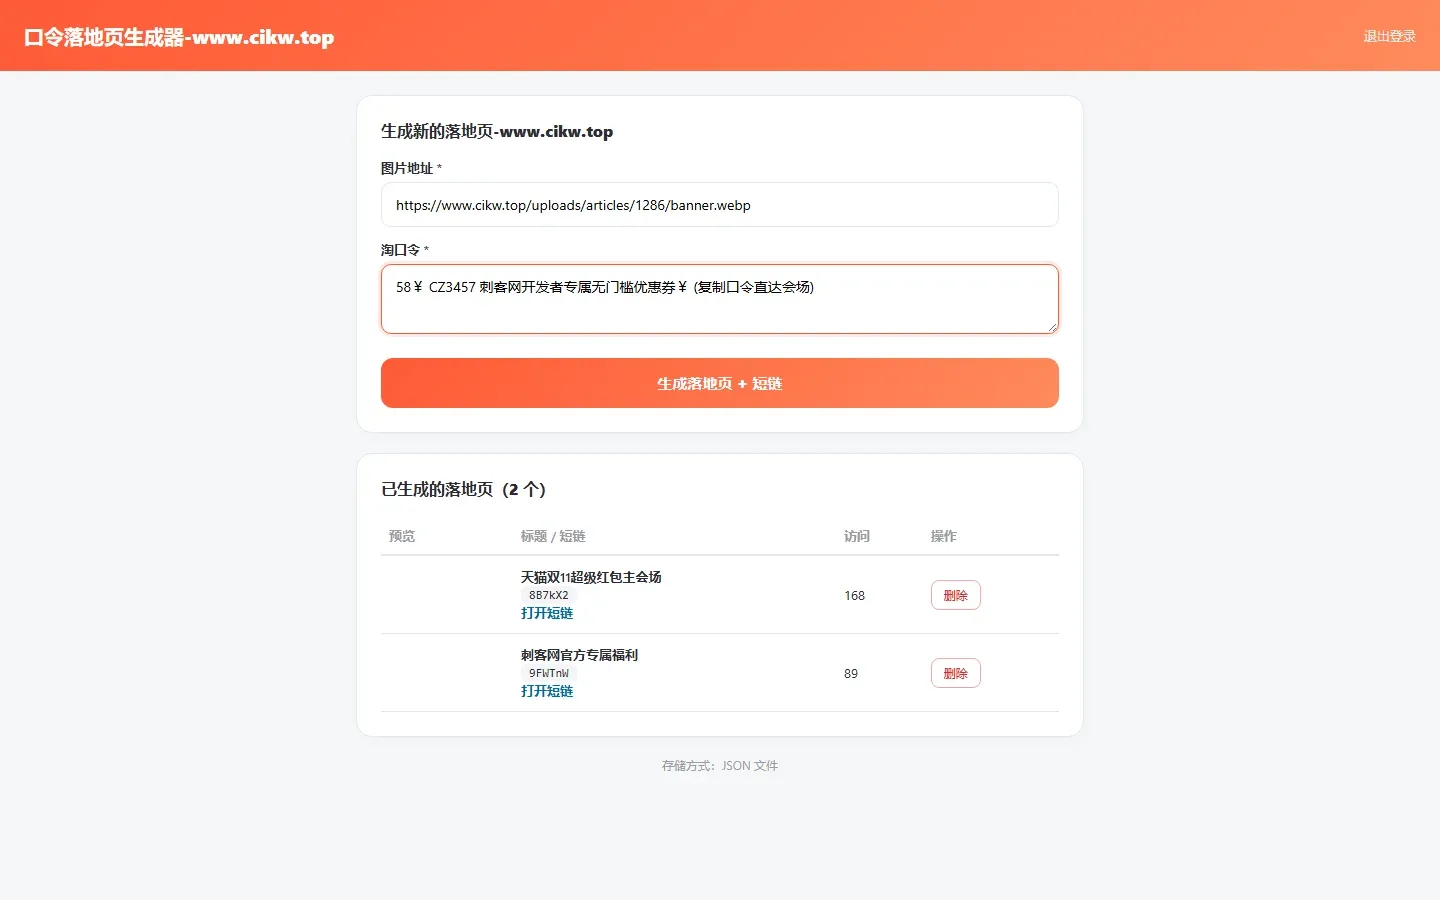Screen dimensions: 1440x900
Task: Open 打开短链 for 刺客网官方专属福利
Action: click(547, 691)
